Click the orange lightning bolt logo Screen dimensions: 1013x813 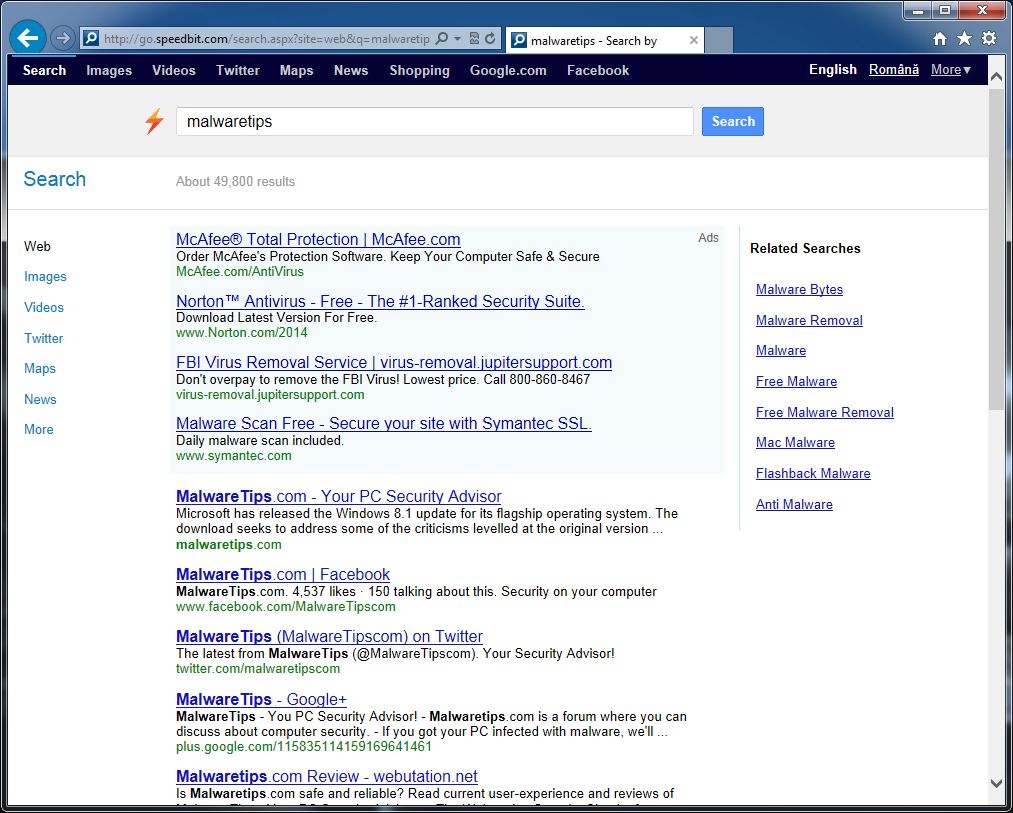154,121
